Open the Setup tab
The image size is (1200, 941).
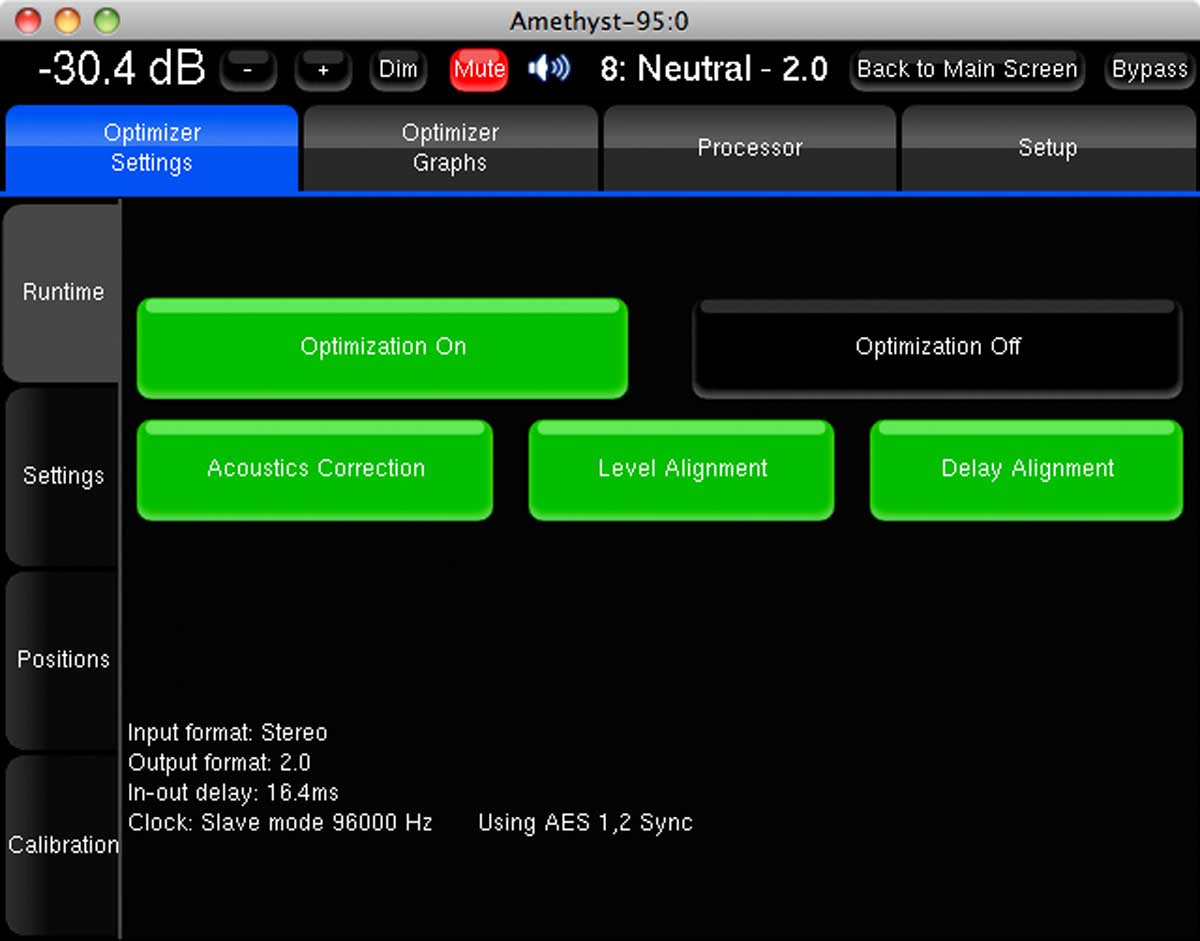[x=1047, y=148]
